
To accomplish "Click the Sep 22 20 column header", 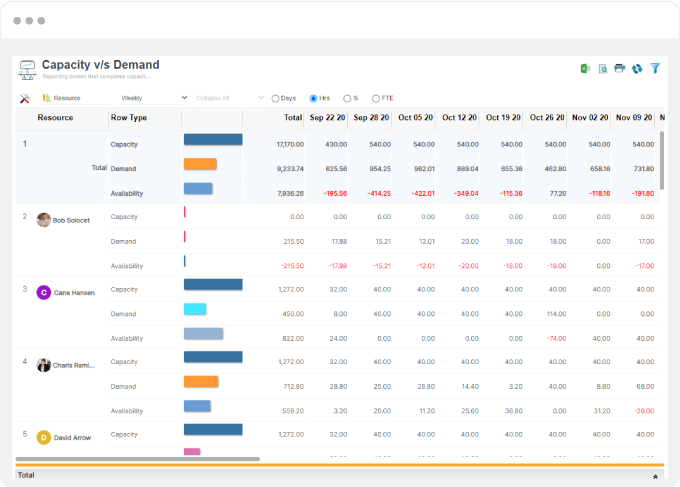I will point(327,118).
